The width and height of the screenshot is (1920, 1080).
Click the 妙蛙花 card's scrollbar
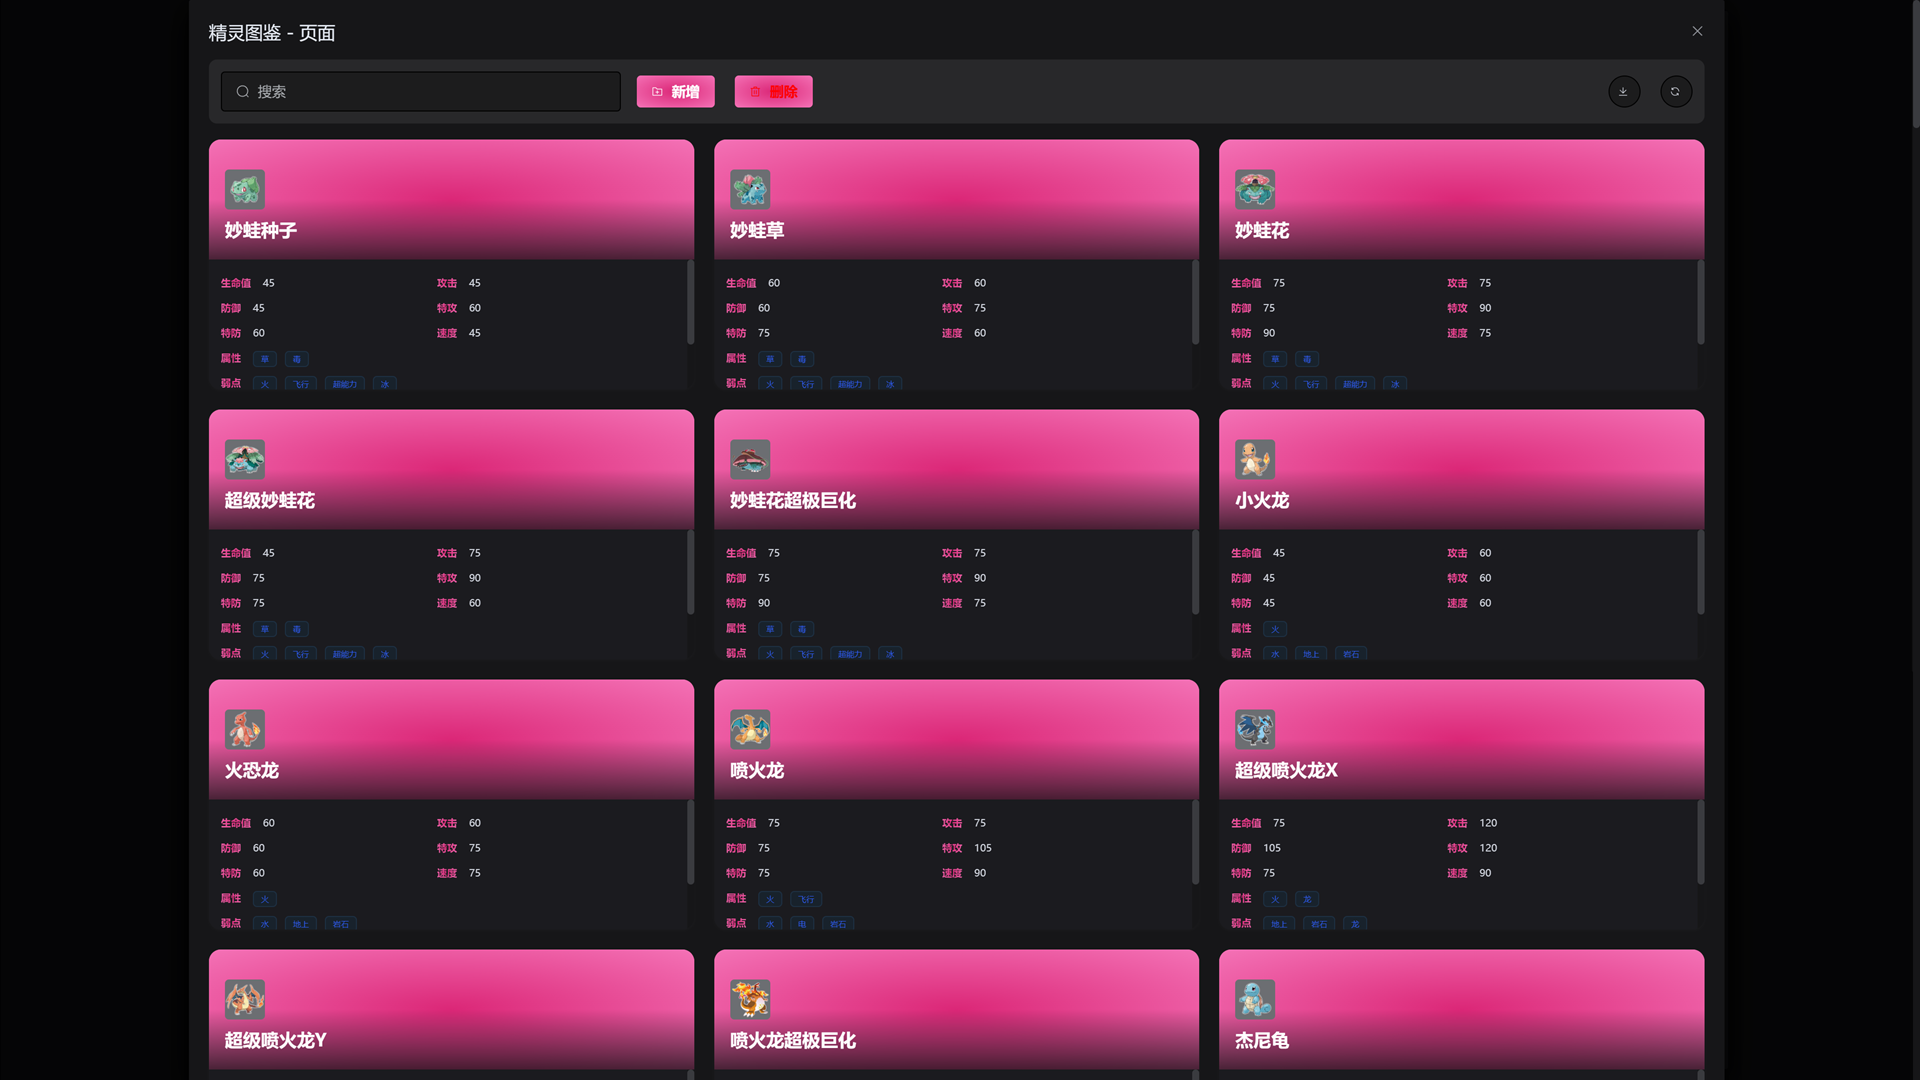(1700, 303)
